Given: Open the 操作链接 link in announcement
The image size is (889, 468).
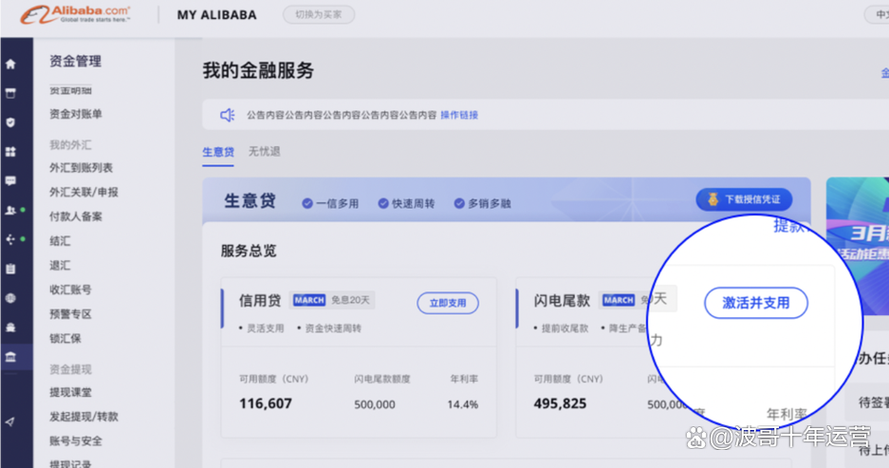Looking at the screenshot, I should (x=459, y=115).
